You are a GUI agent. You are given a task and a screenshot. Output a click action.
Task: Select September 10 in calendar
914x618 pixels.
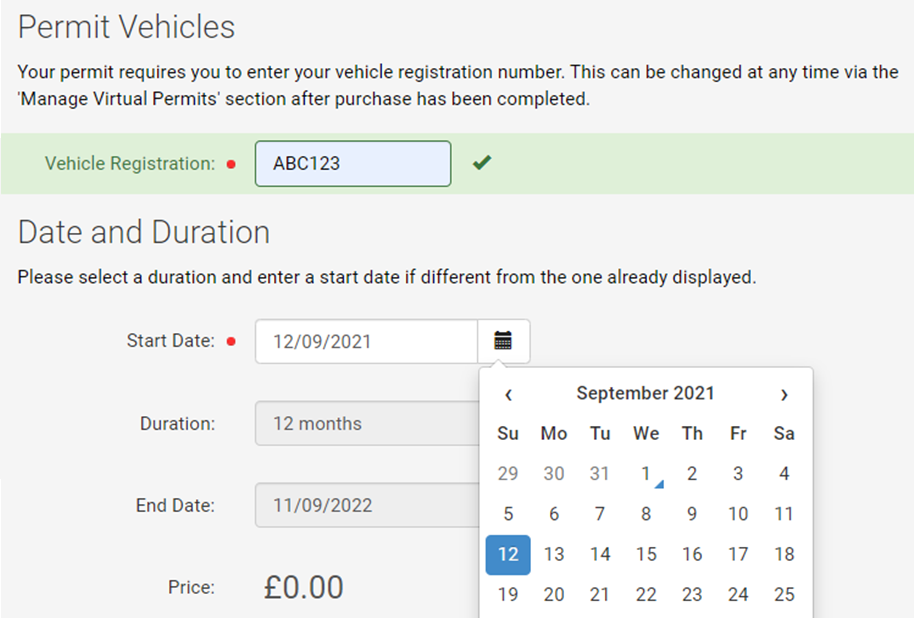pyautogui.click(x=738, y=514)
